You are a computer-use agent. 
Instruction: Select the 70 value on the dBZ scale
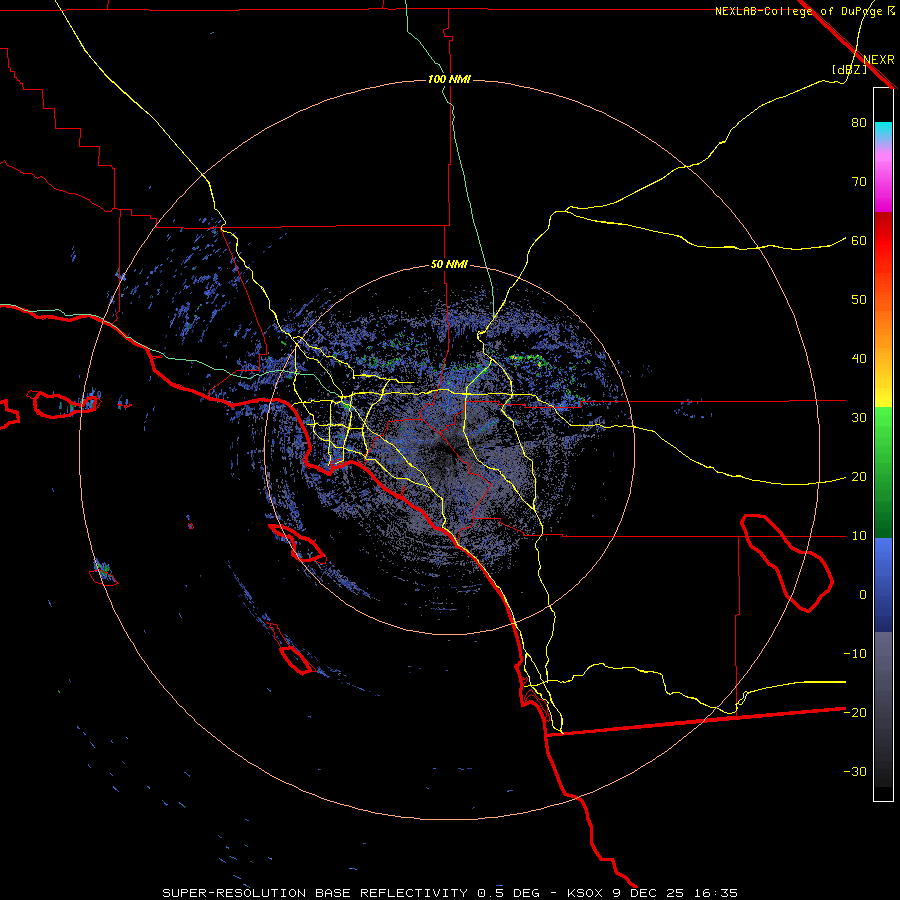[x=859, y=182]
